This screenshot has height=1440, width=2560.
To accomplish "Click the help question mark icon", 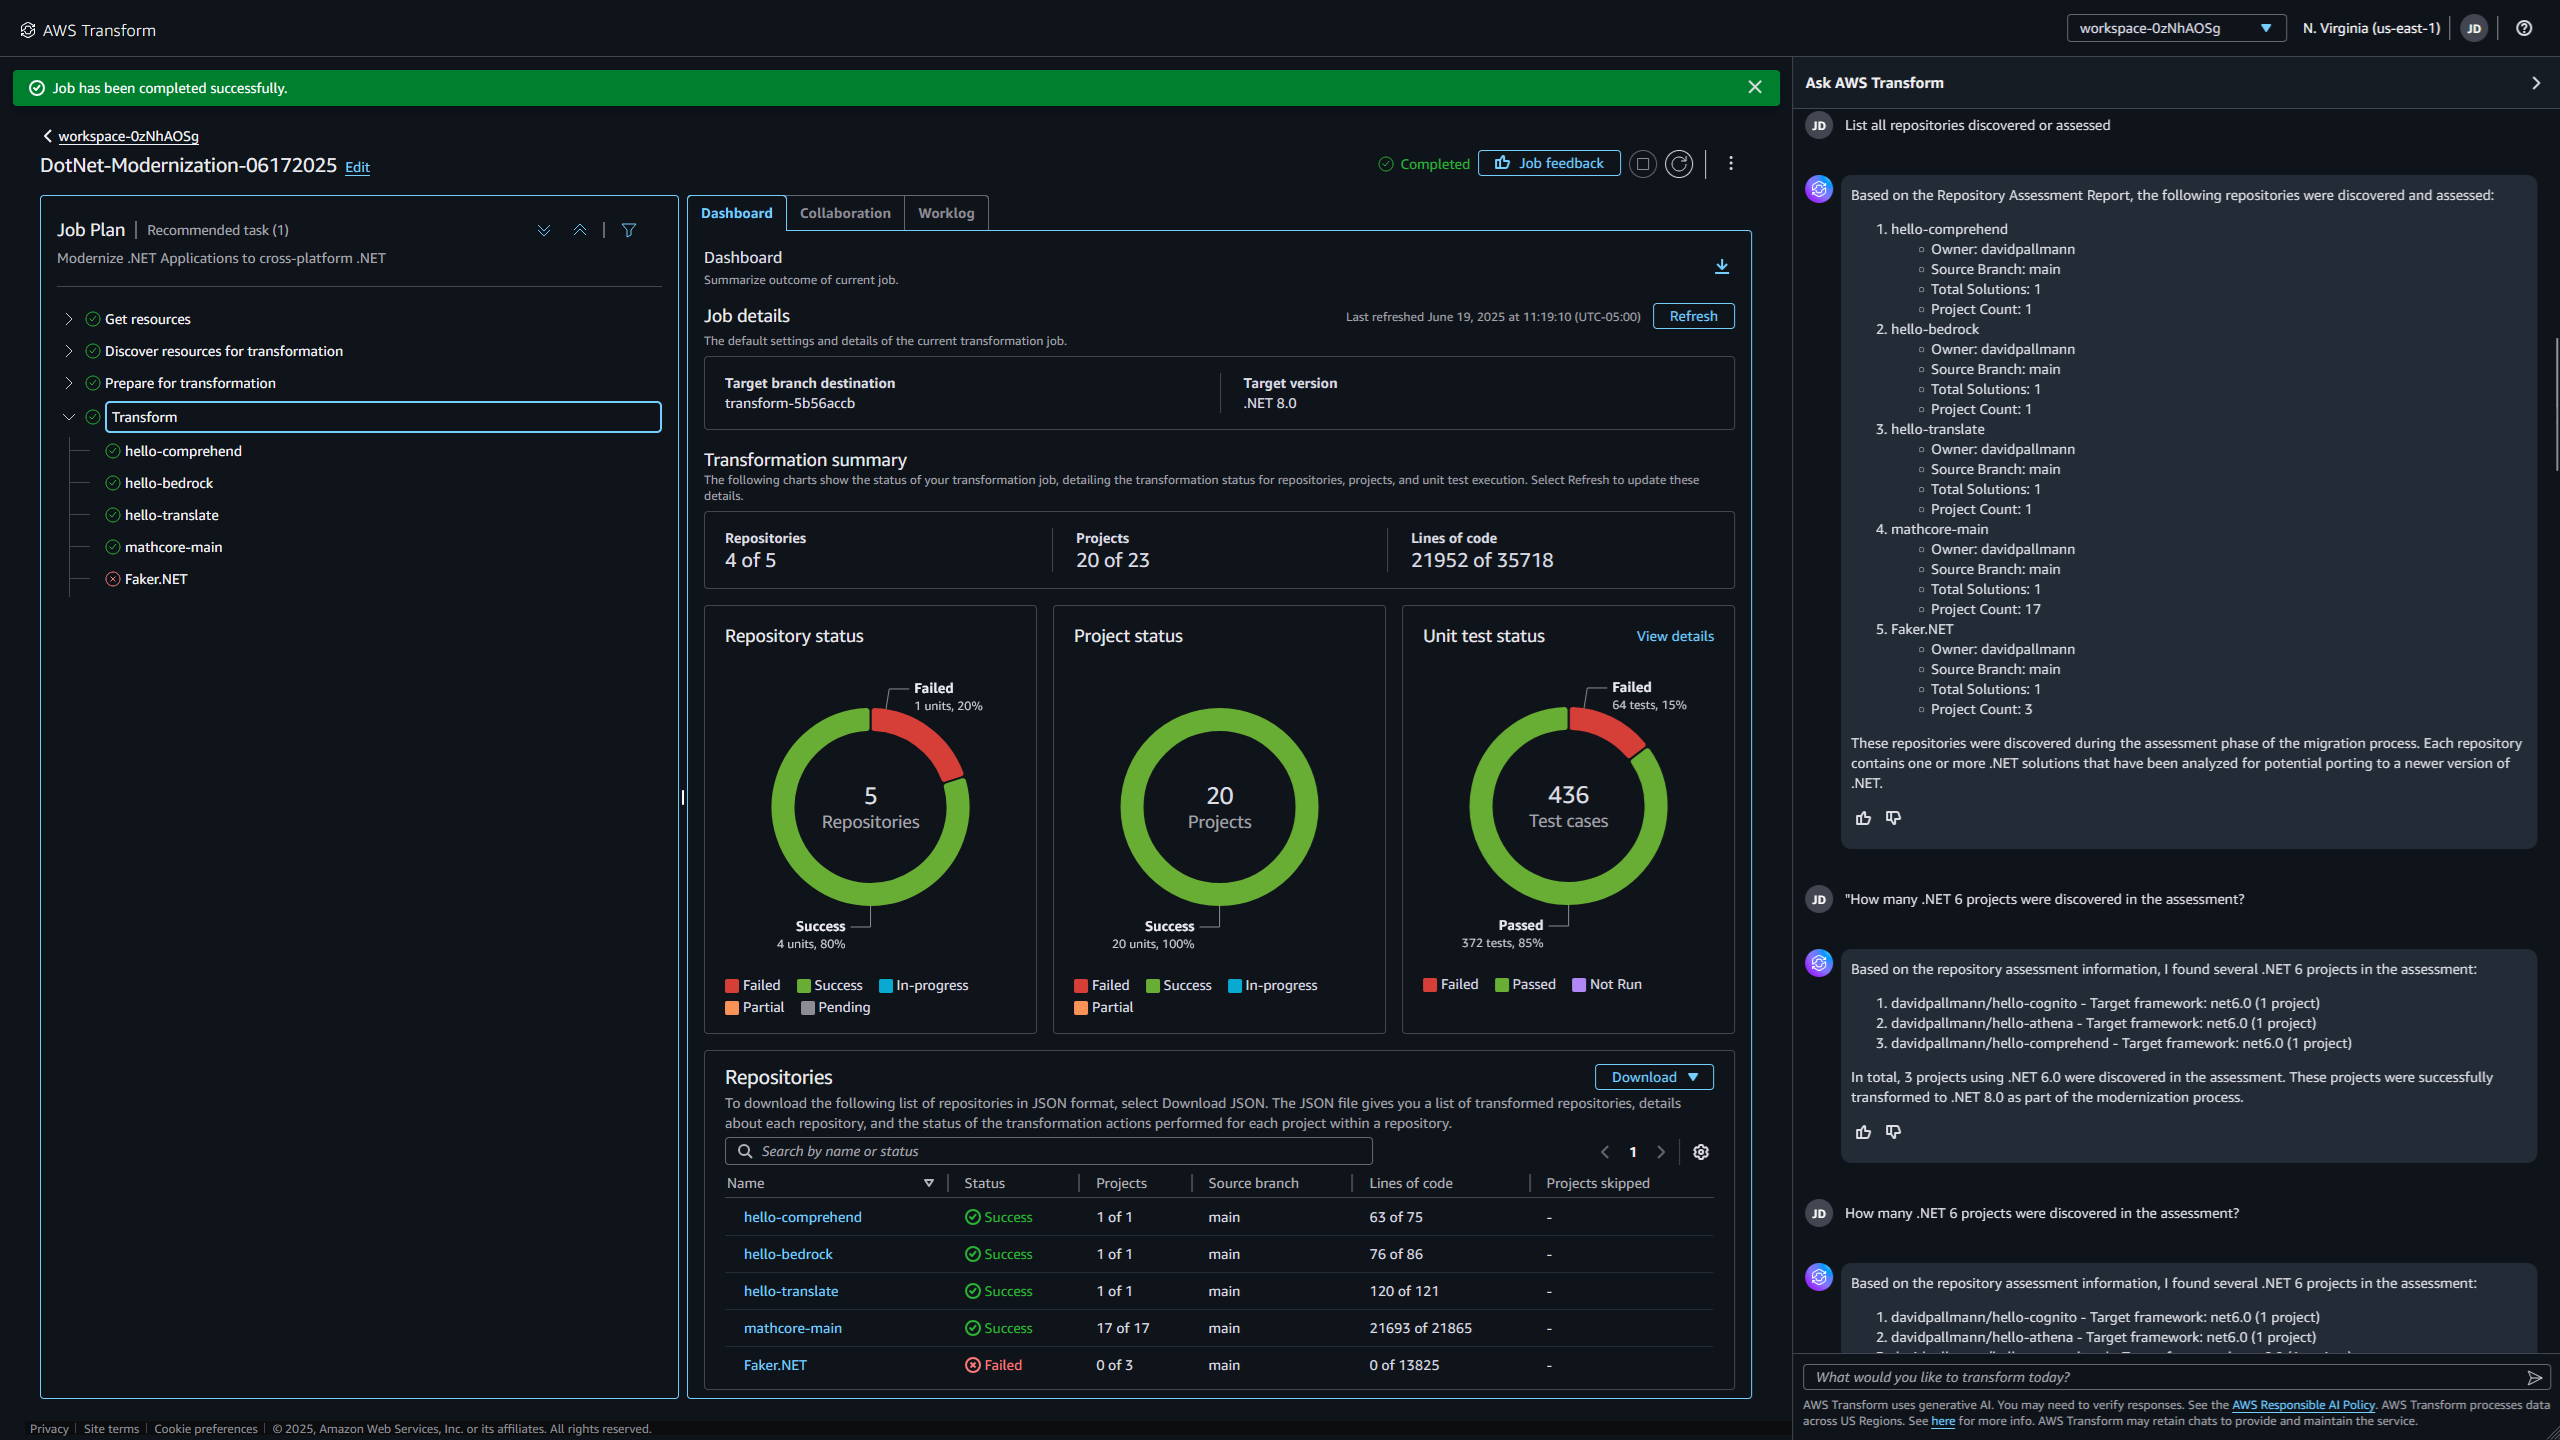I will (x=2523, y=27).
